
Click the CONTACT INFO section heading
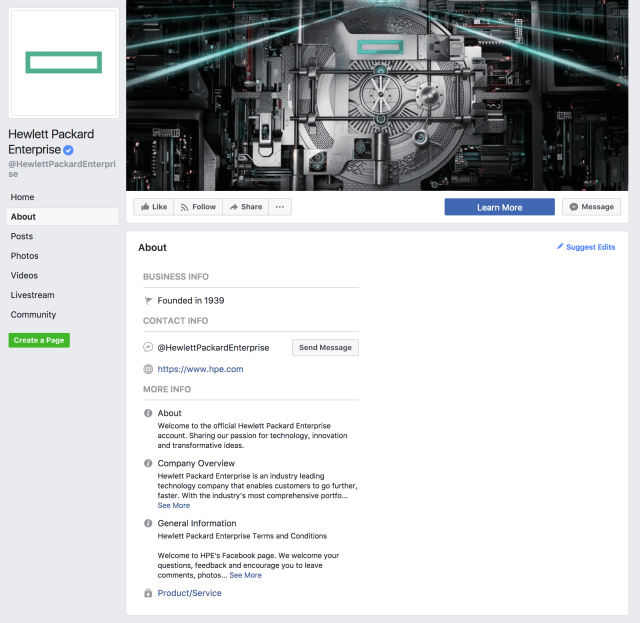[x=176, y=321]
